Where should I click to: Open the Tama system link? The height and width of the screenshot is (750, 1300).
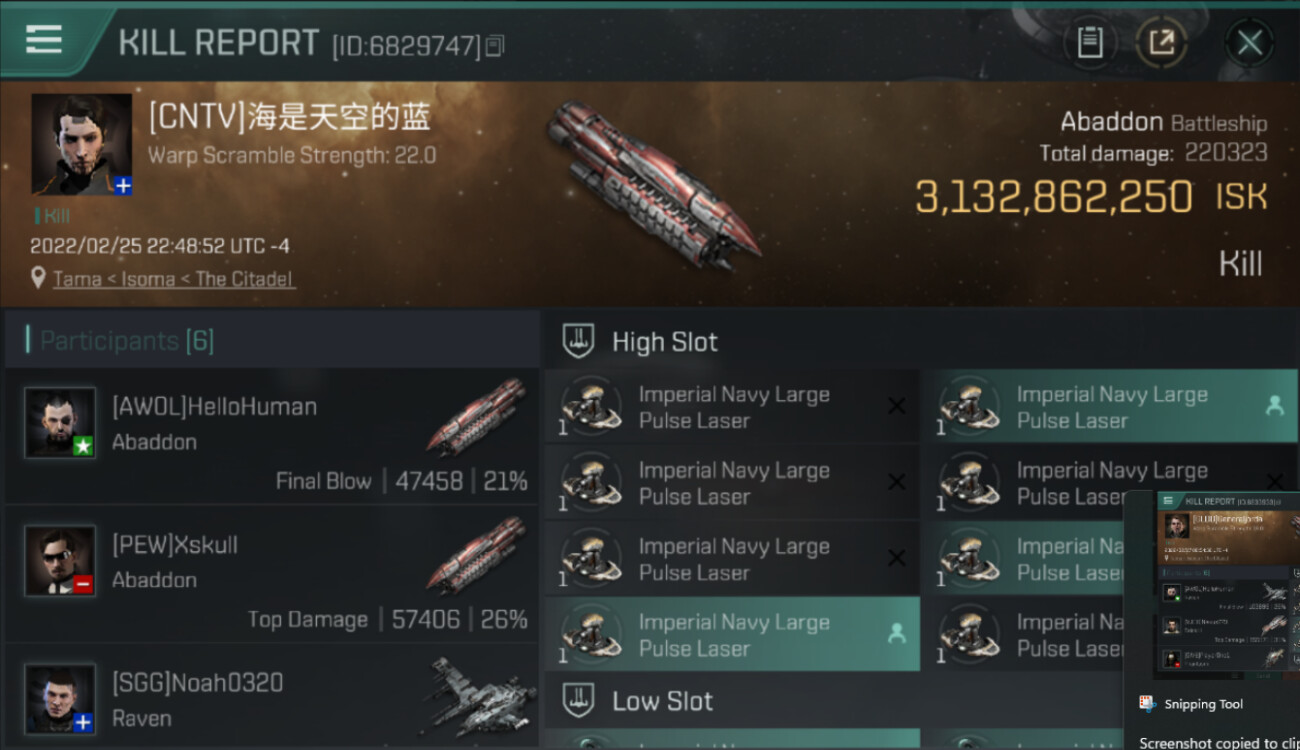pyautogui.click(x=77, y=279)
